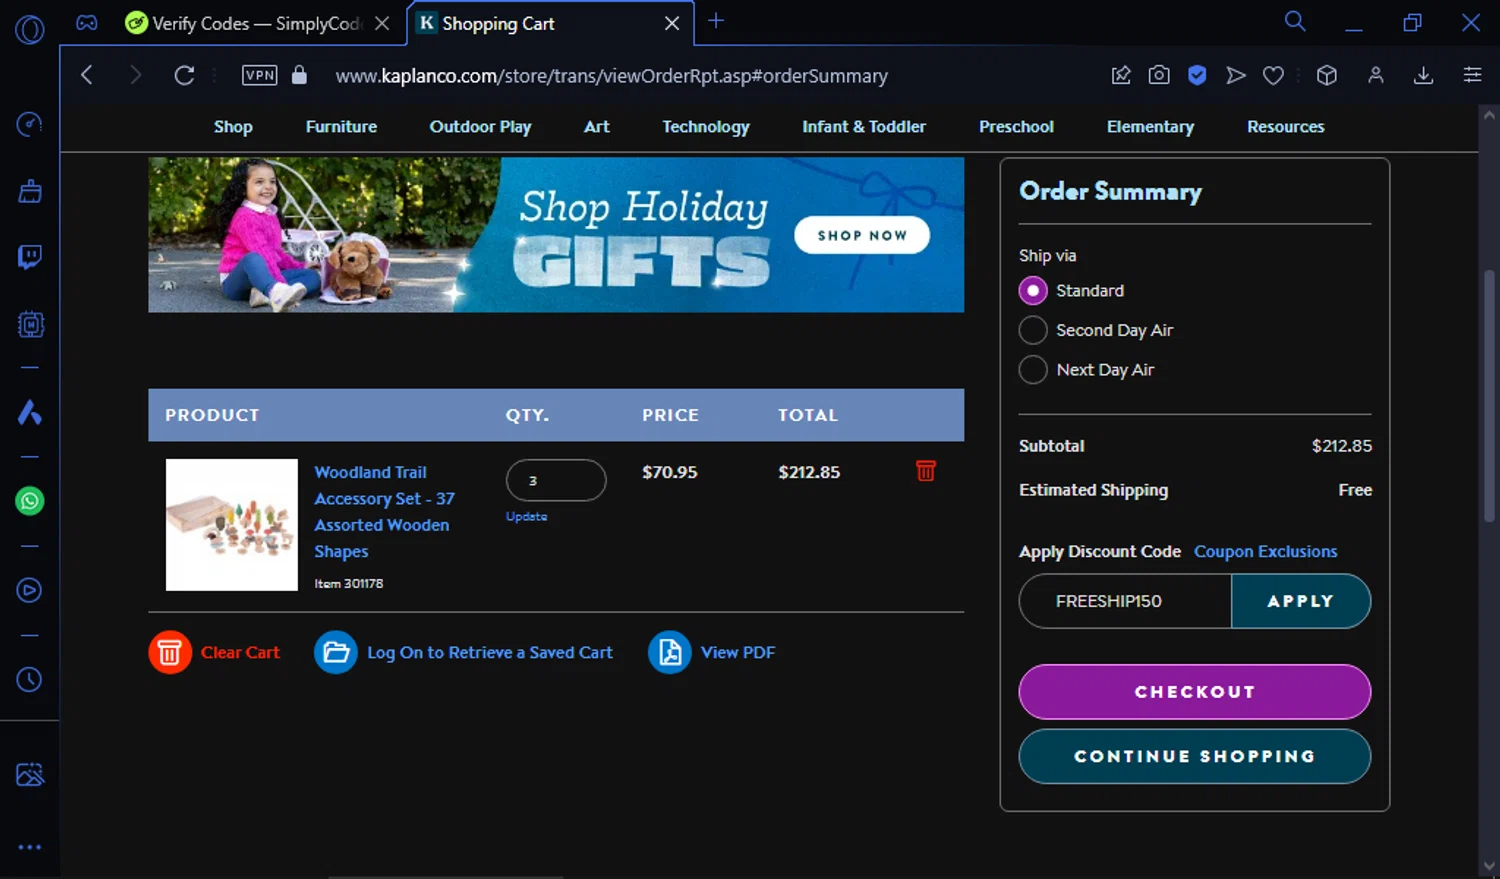Open the GX Control speedometer icon
Screen dimensions: 1500x879
(30, 124)
